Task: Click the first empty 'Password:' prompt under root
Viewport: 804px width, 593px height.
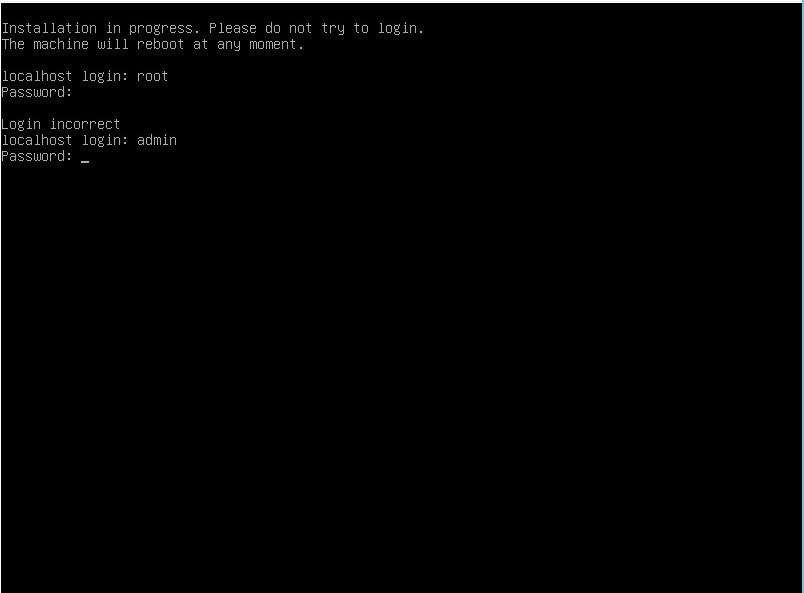Action: point(37,92)
